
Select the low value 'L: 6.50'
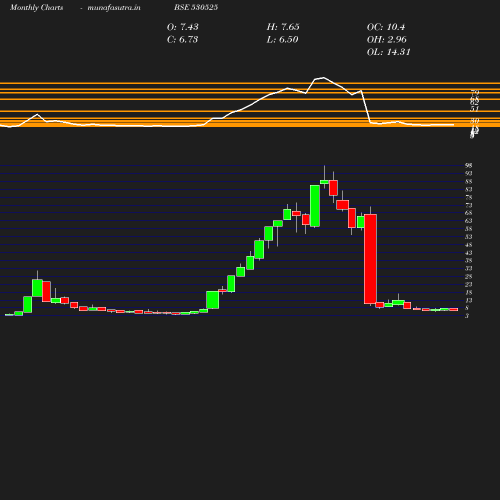(x=283, y=40)
